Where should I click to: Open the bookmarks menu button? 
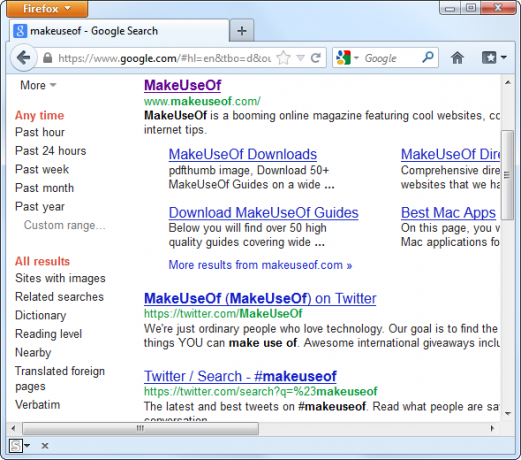click(x=494, y=58)
